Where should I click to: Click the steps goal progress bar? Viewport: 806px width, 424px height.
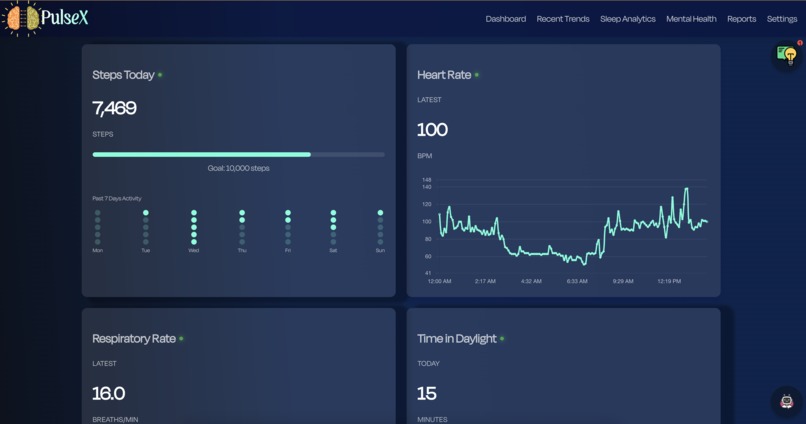pos(239,154)
